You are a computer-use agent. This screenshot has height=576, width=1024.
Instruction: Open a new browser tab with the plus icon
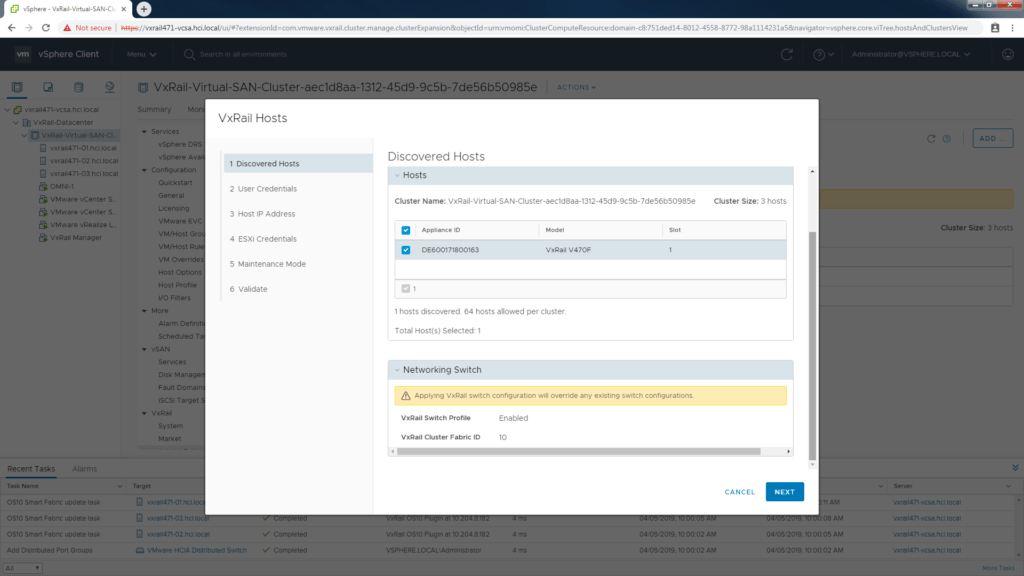144,9
